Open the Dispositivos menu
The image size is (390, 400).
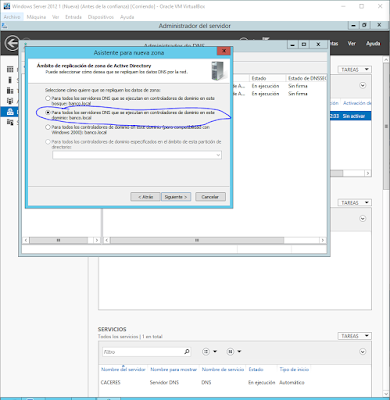click(101, 17)
